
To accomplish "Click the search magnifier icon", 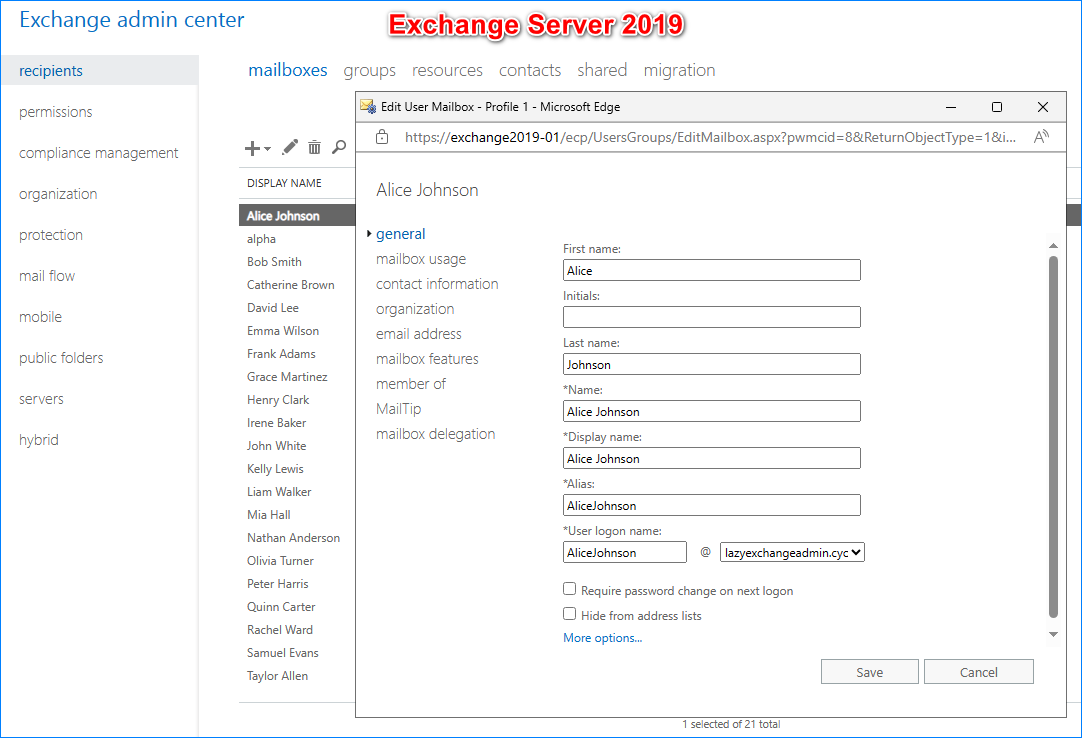I will 339,147.
